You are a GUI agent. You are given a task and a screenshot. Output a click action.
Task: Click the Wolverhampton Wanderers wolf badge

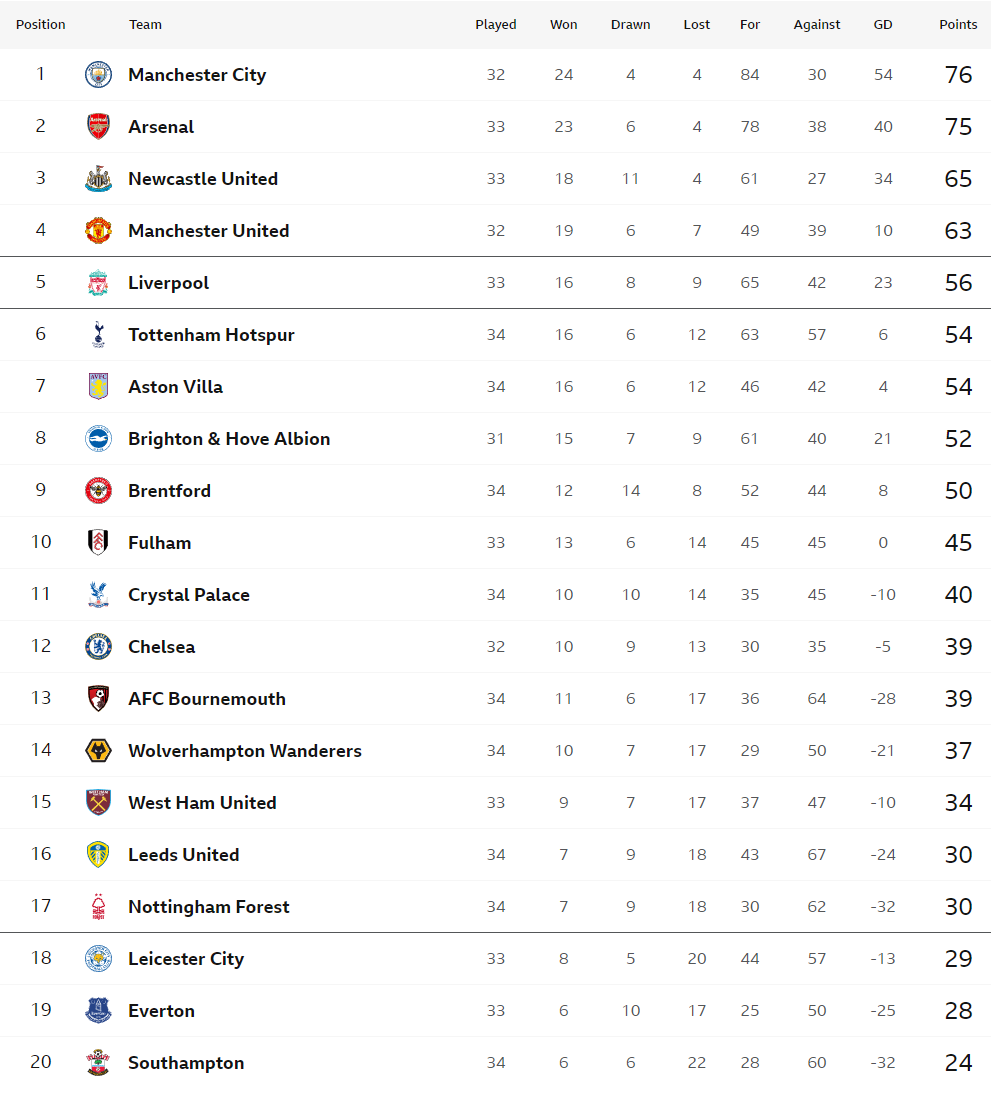click(x=98, y=751)
